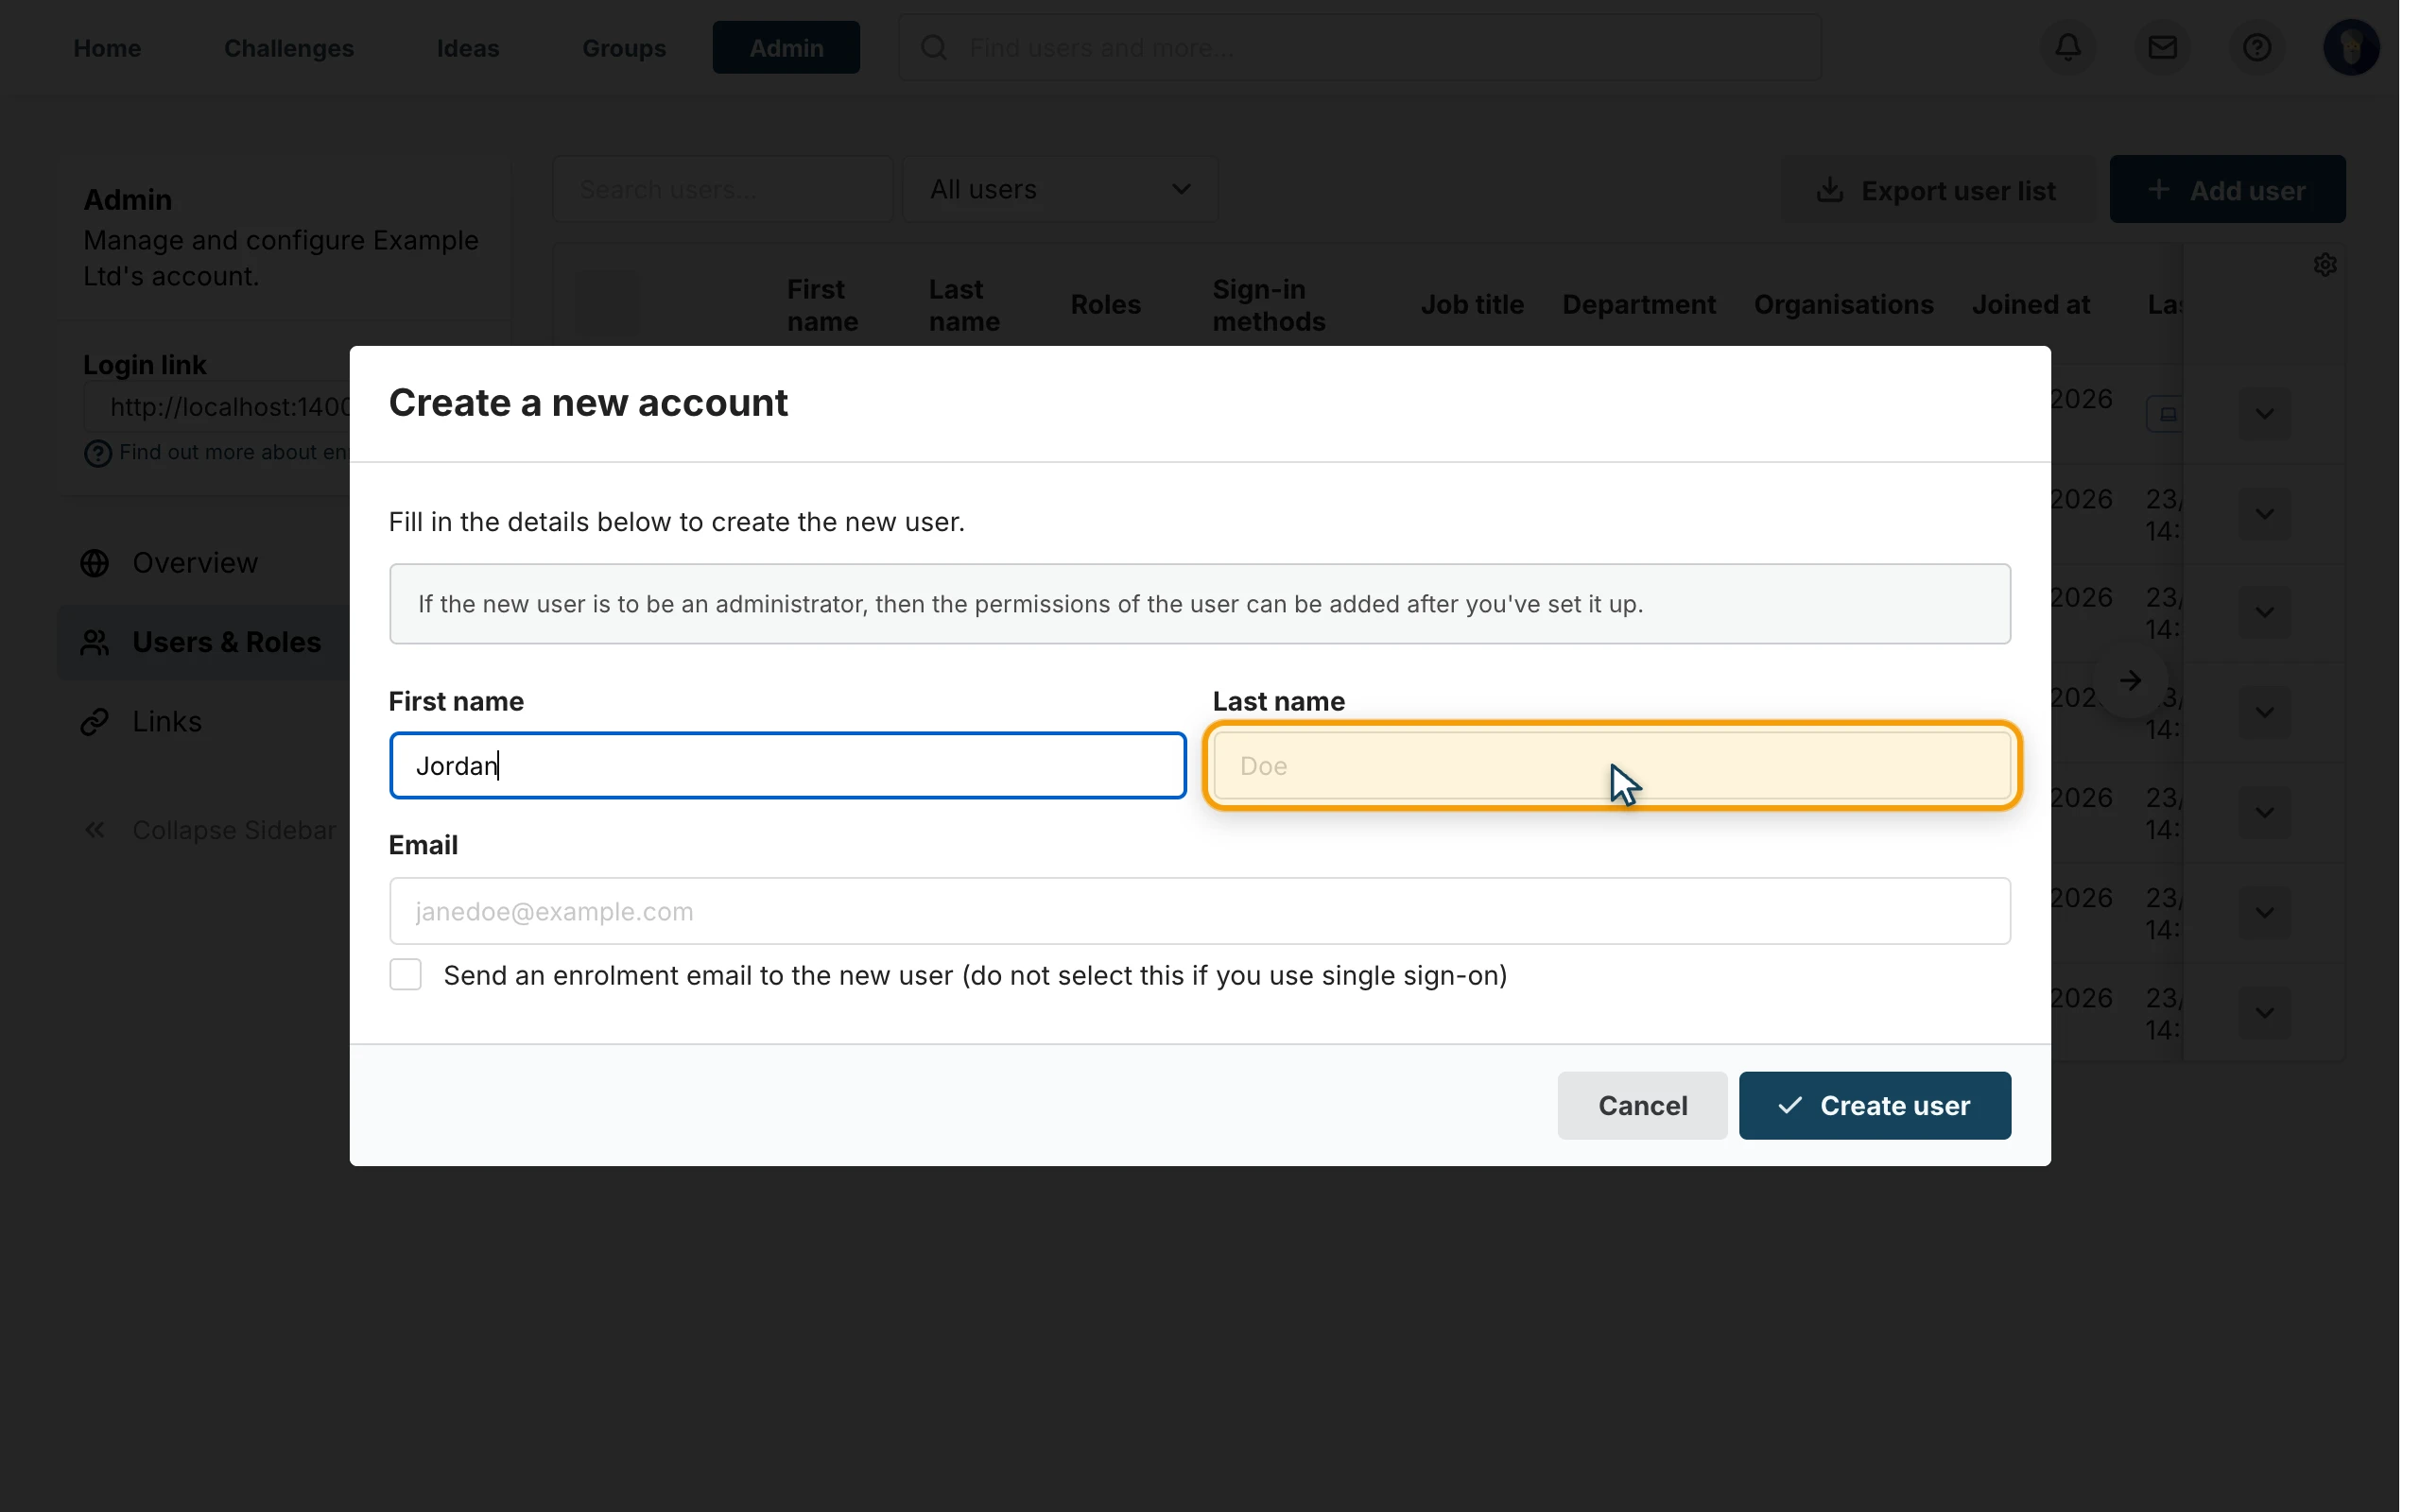Select the table header select-all checkbox
Viewport: 2420px width, 1512px height.
(606, 303)
